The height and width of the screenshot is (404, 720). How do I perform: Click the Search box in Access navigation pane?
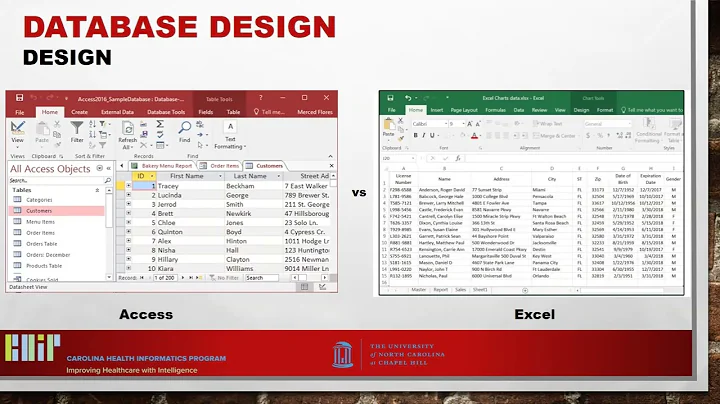pos(56,180)
